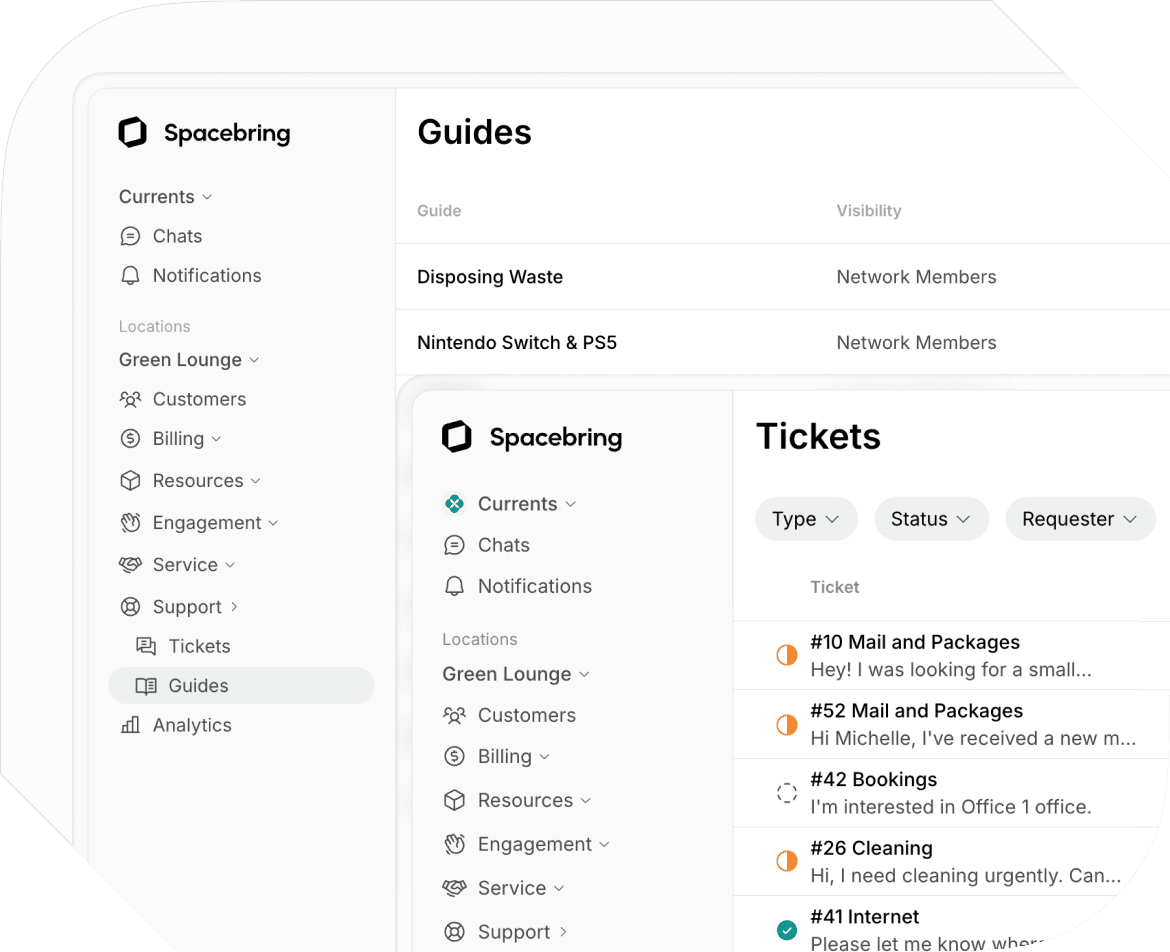Open the Disposing Waste guide
The image size is (1170, 952).
pyautogui.click(x=490, y=277)
